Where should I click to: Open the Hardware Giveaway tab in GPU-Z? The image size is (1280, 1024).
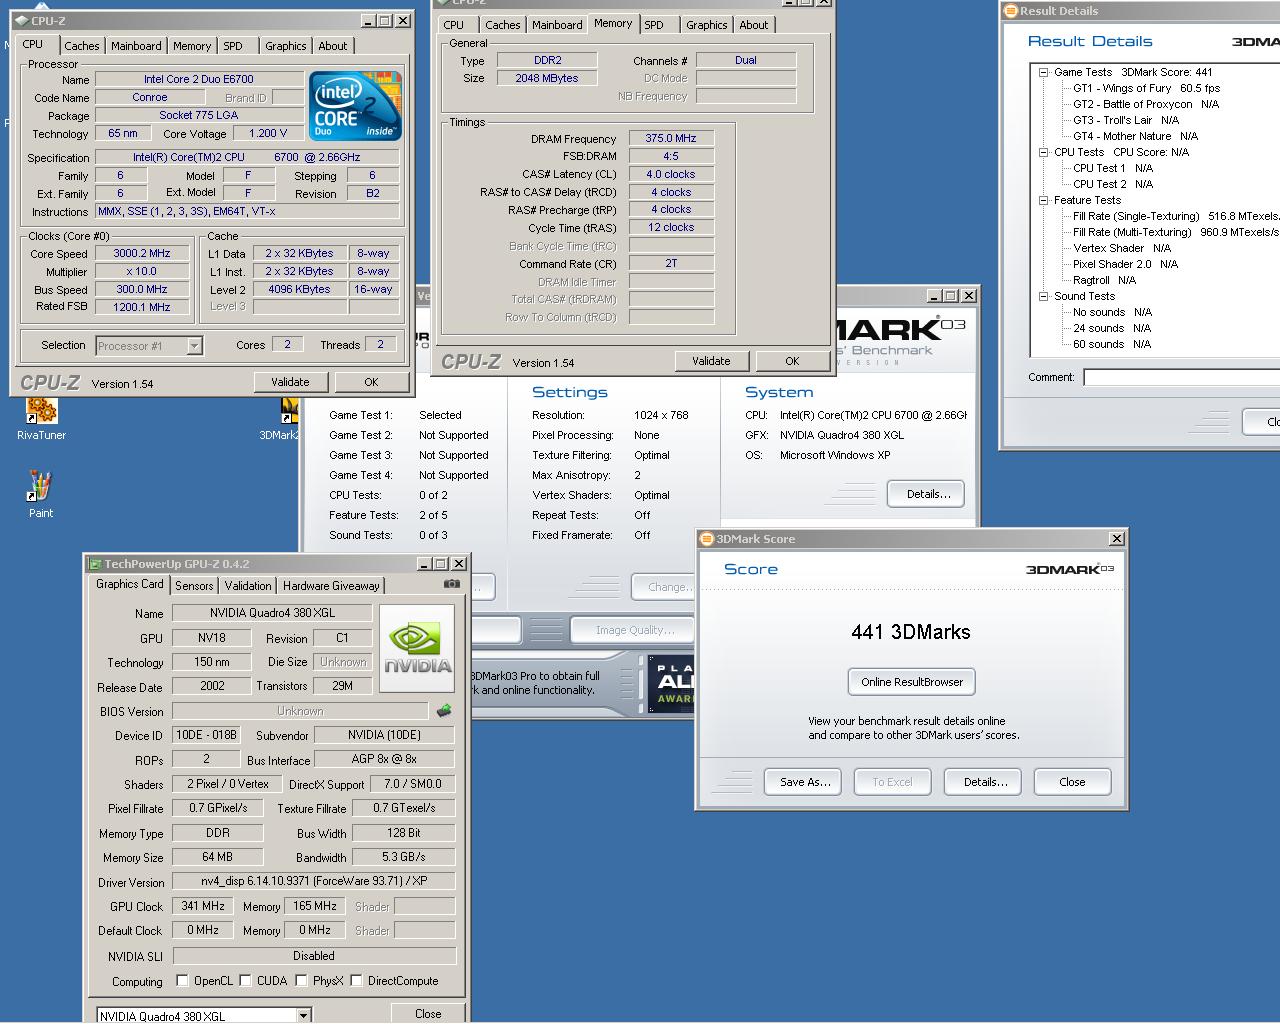[x=331, y=586]
